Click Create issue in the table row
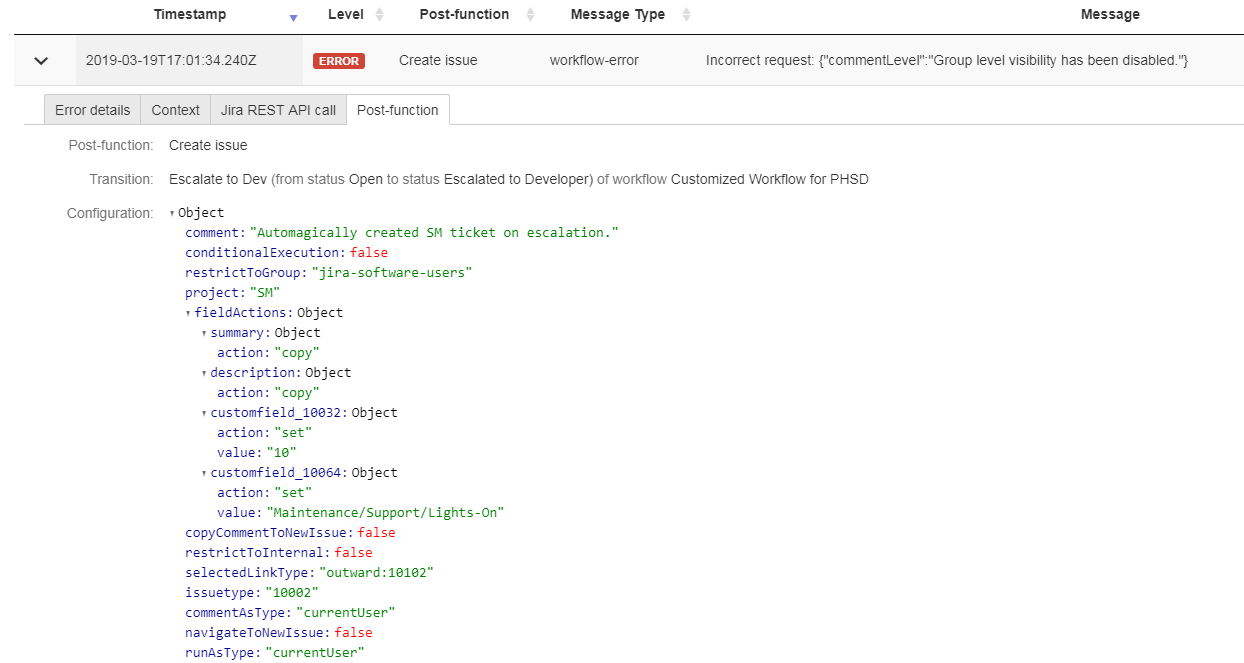This screenshot has width=1244, height=663. 438,61
